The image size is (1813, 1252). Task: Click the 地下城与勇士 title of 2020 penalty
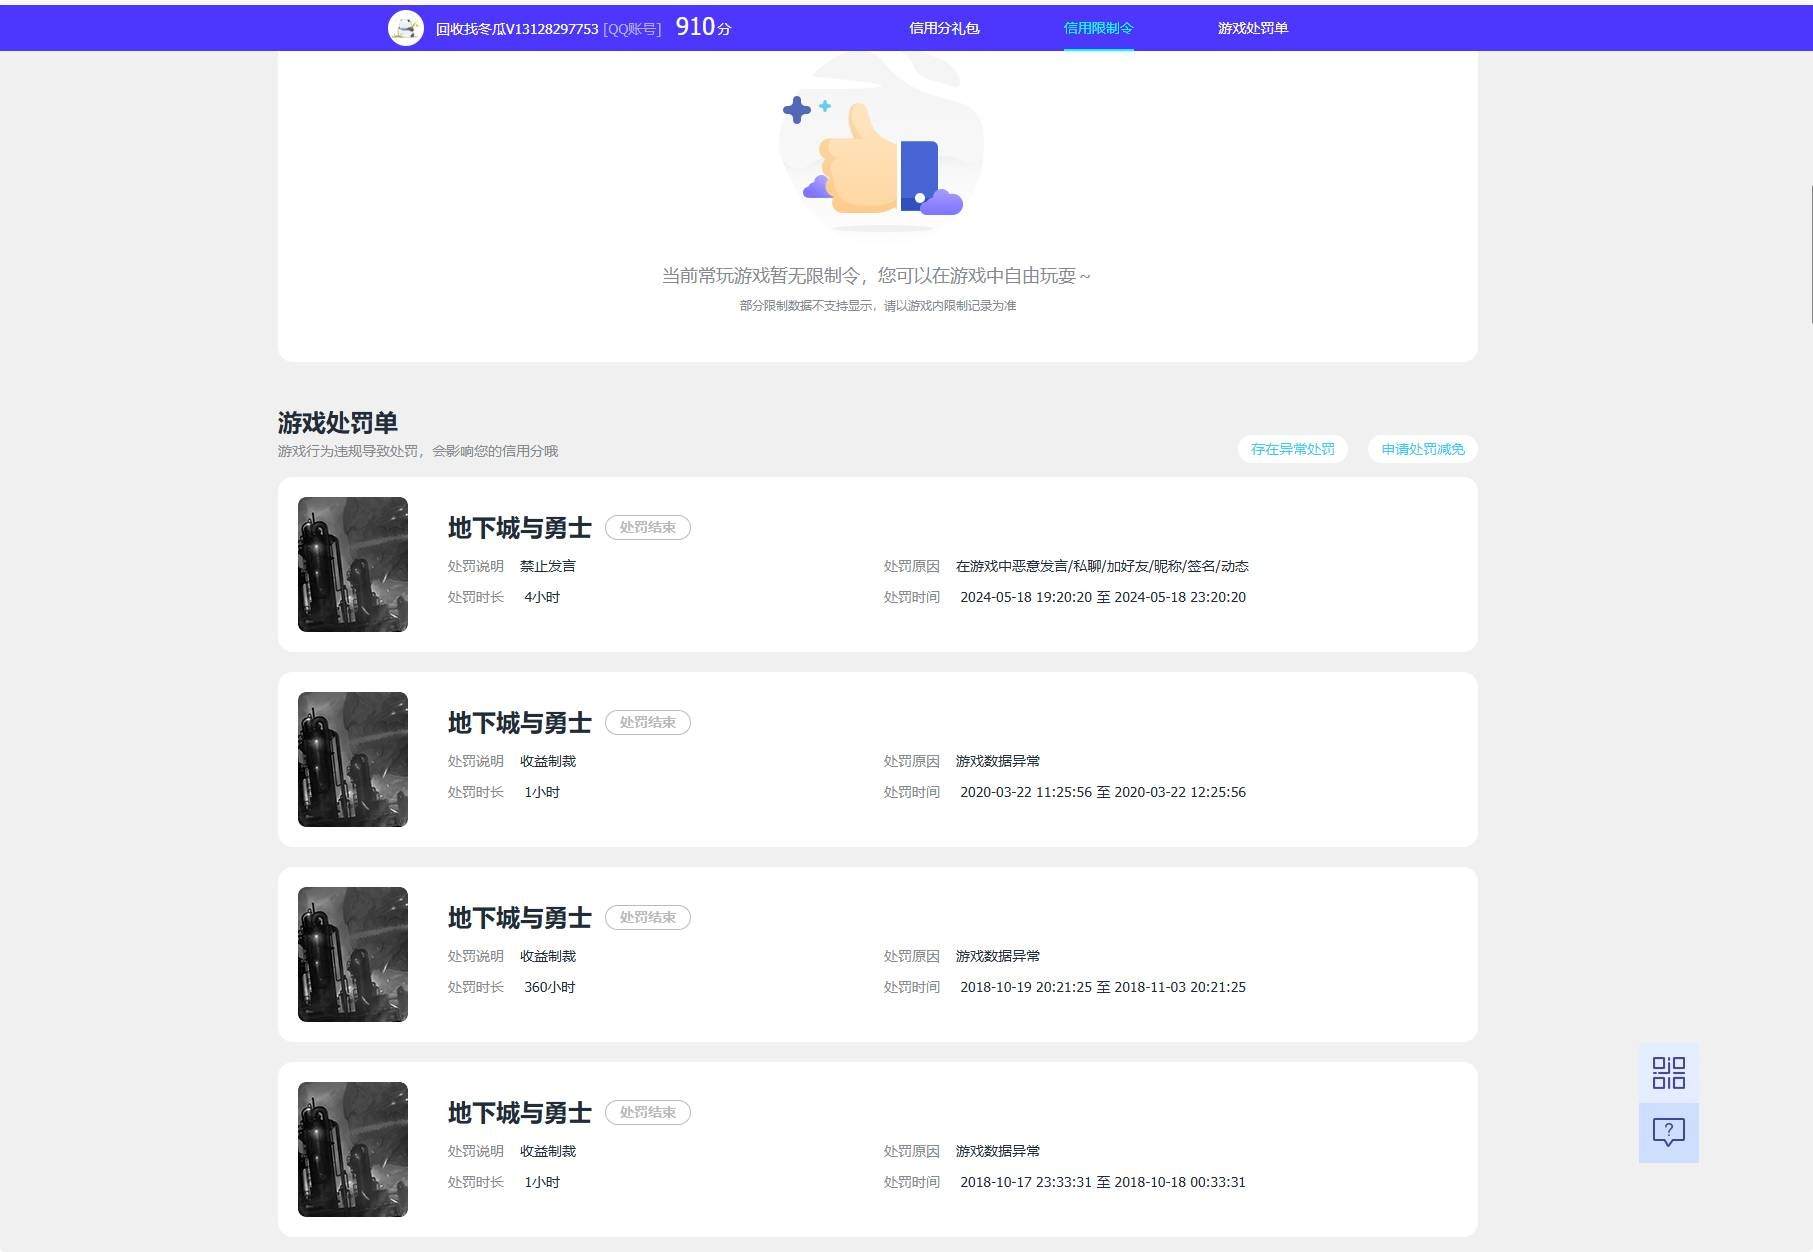click(x=519, y=723)
